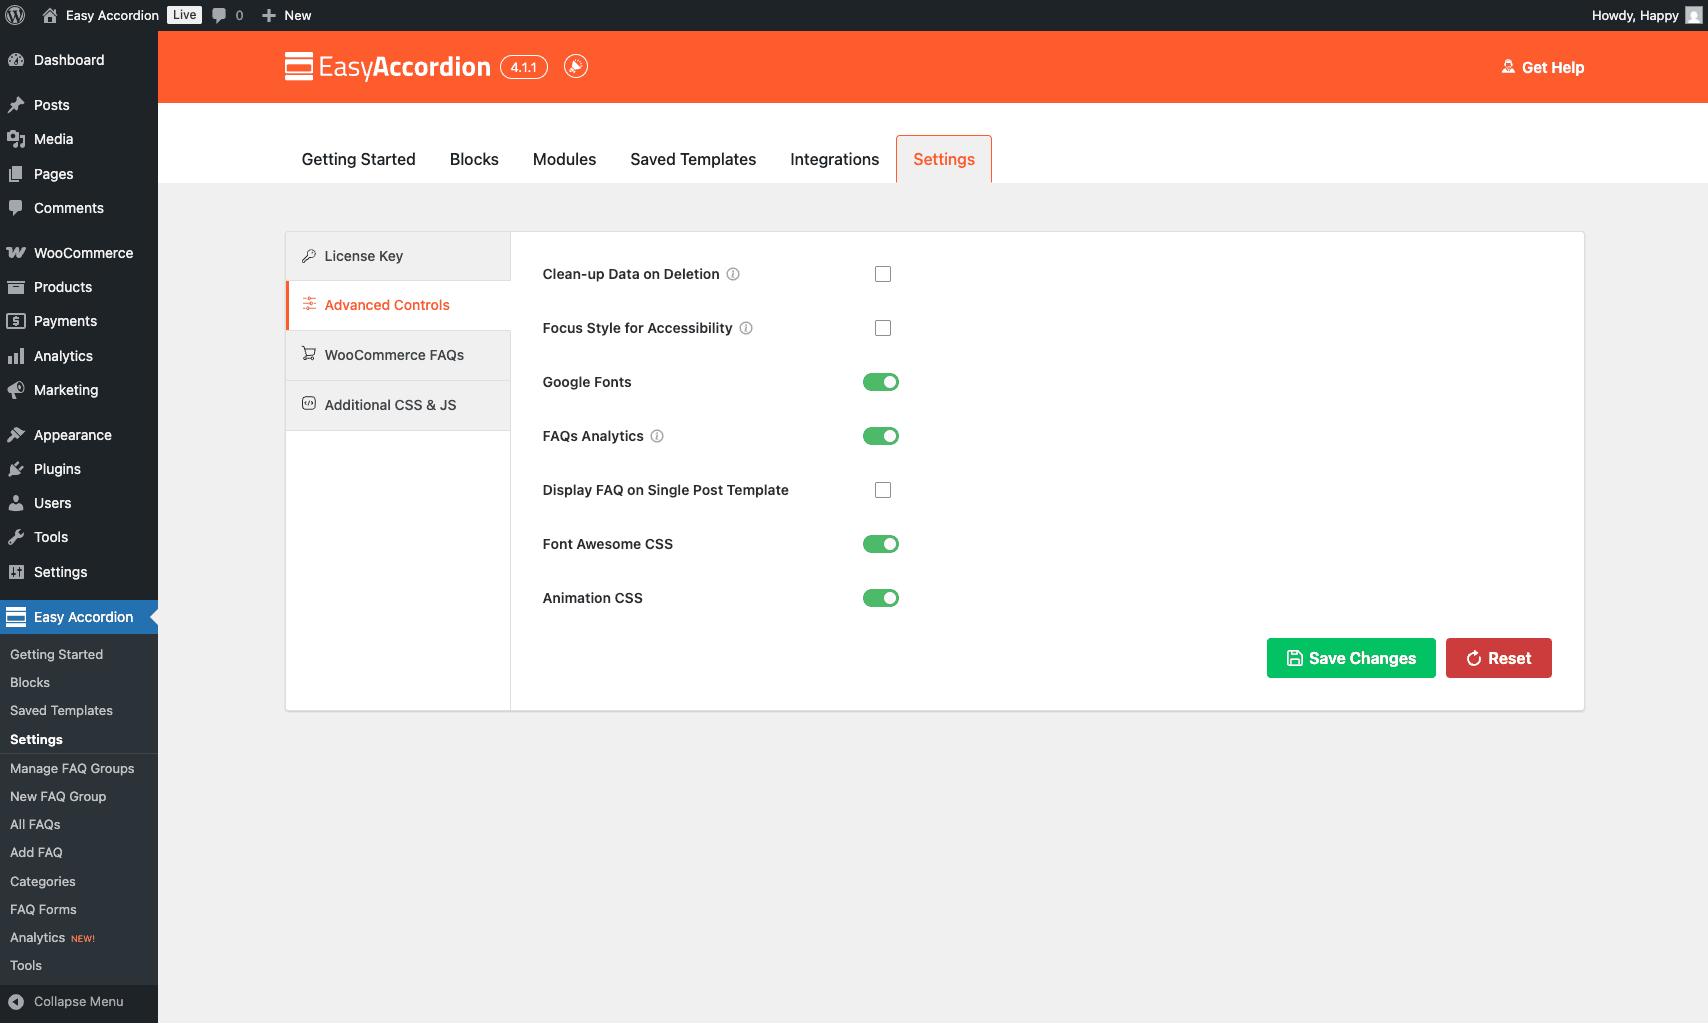Open the Get Help link
Screen dimensions: 1708x1023
click(x=1543, y=67)
